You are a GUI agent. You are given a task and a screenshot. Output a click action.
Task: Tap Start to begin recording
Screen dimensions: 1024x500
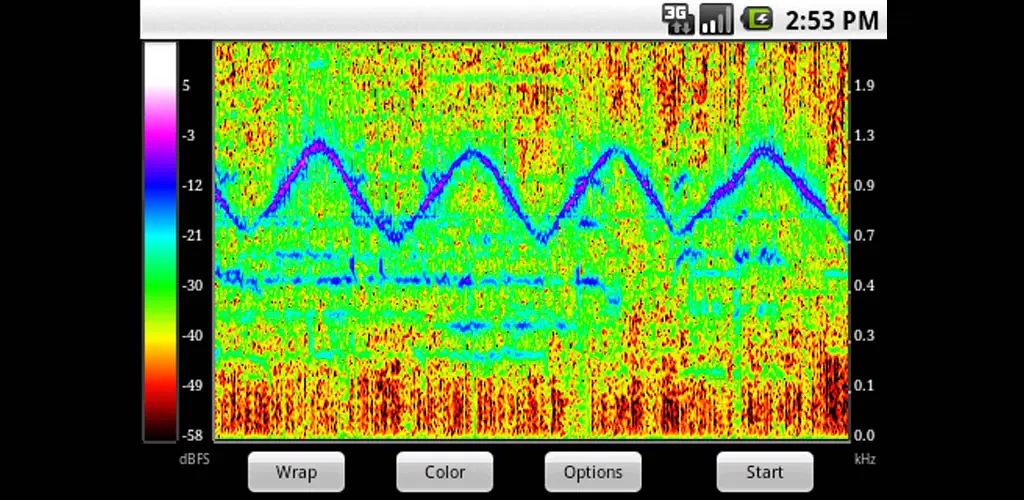[765, 471]
